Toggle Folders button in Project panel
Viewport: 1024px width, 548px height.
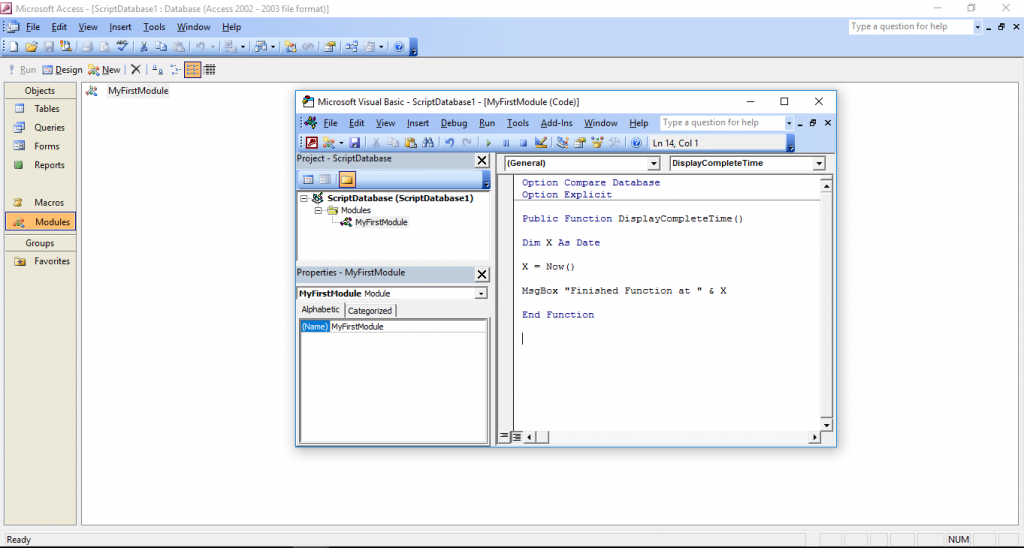[x=347, y=179]
